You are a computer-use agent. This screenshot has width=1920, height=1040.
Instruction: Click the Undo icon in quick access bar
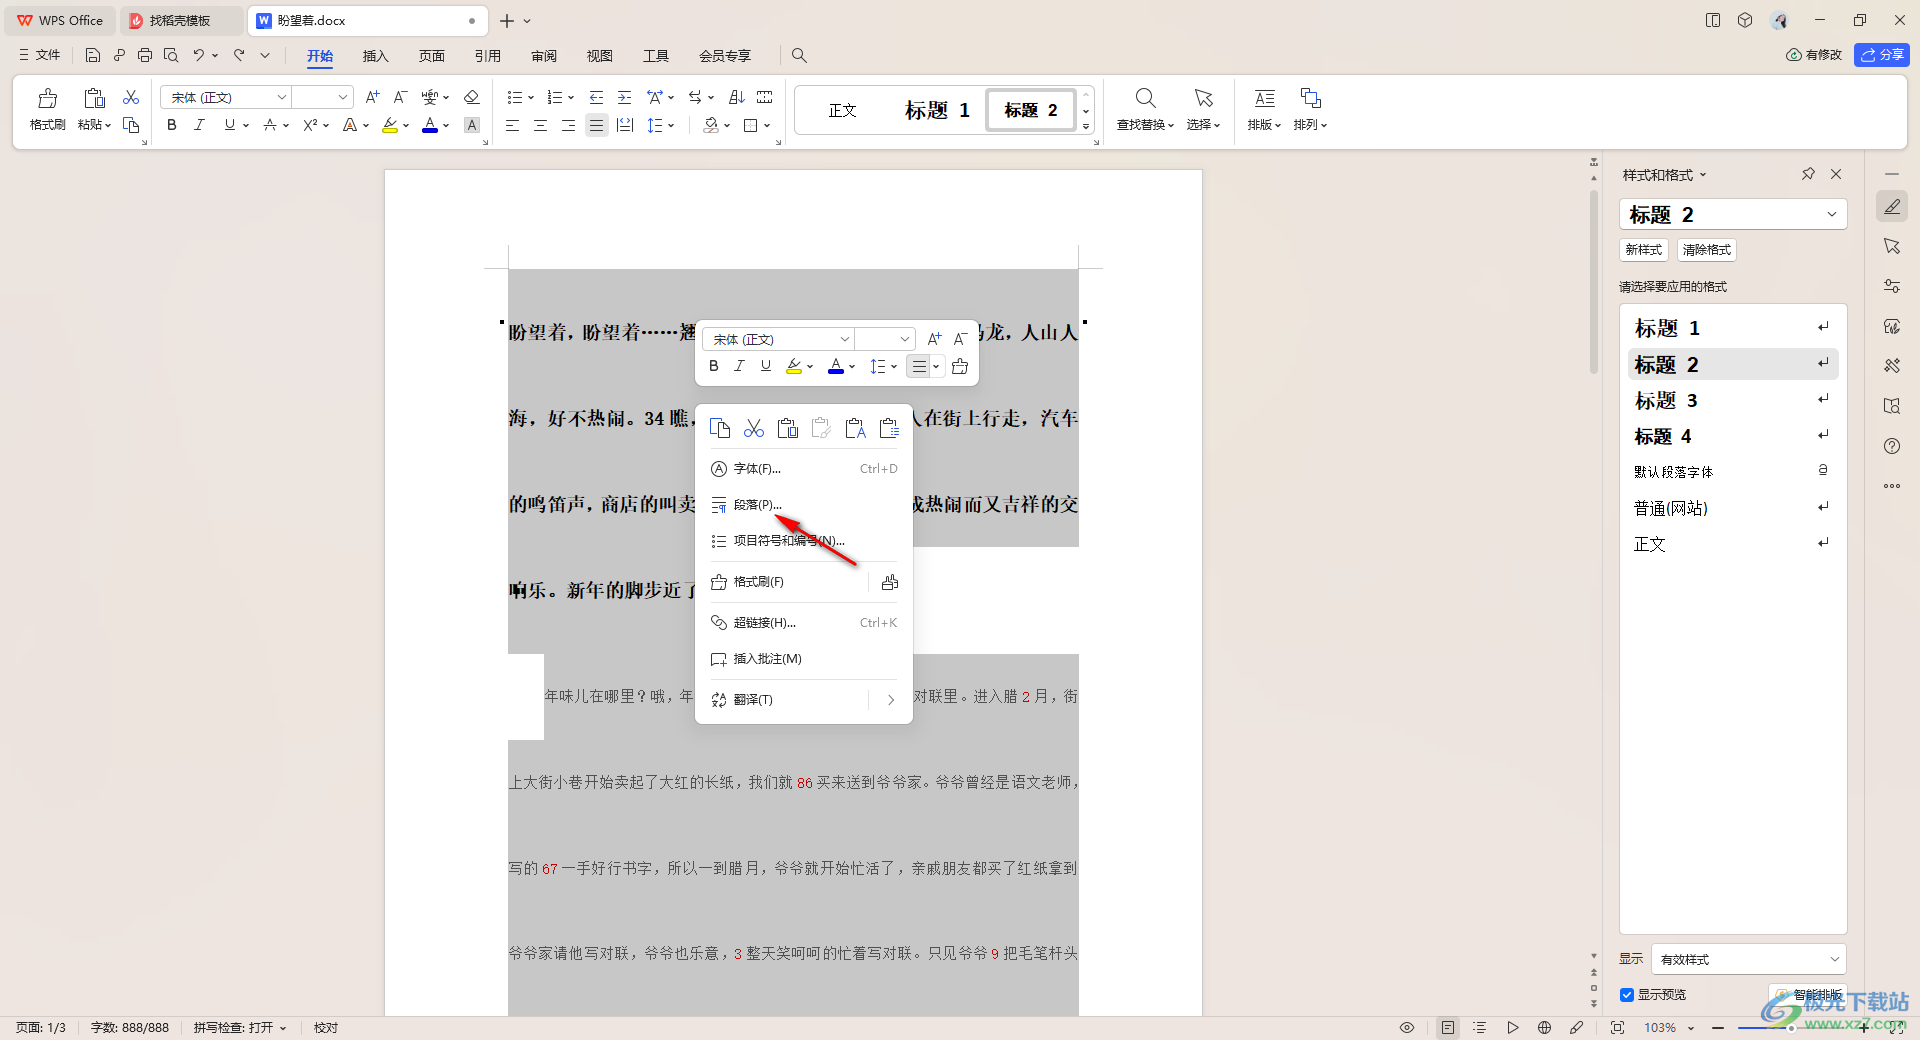coord(199,56)
